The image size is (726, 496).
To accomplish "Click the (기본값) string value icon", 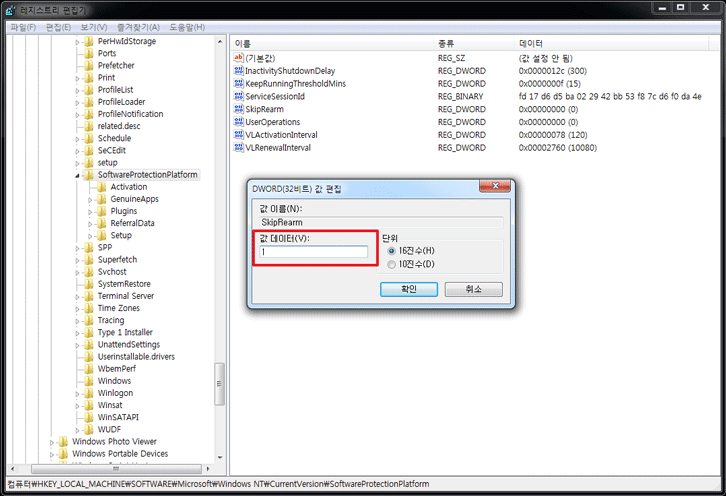I will (x=238, y=59).
